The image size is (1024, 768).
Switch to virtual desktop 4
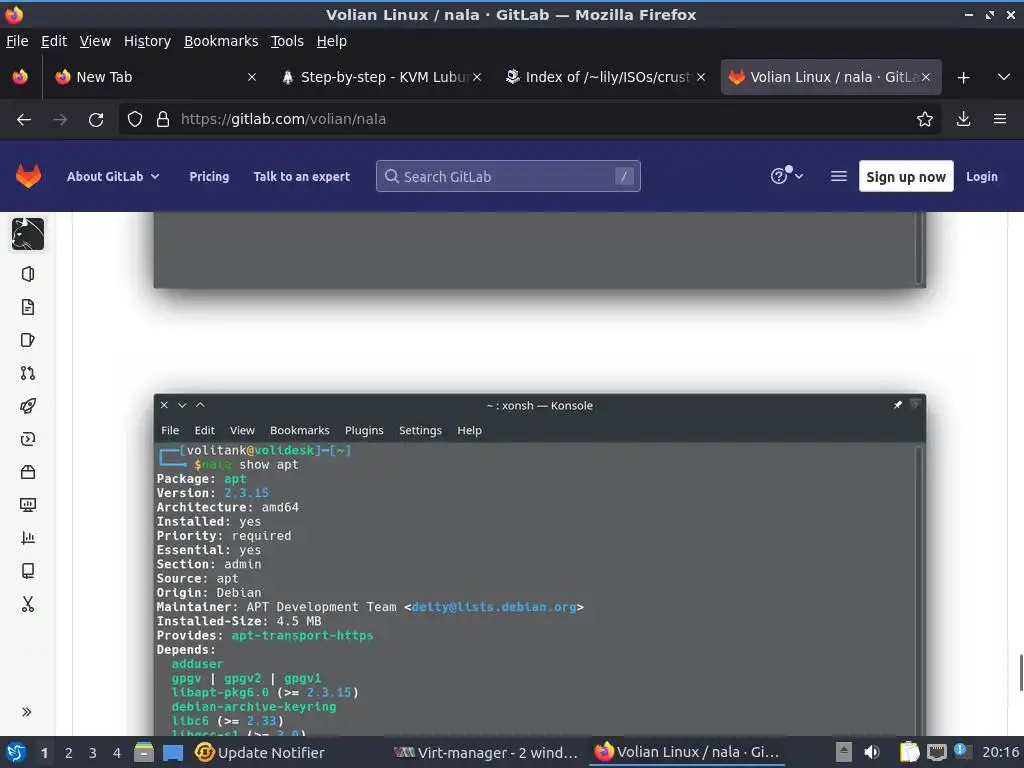(117, 753)
